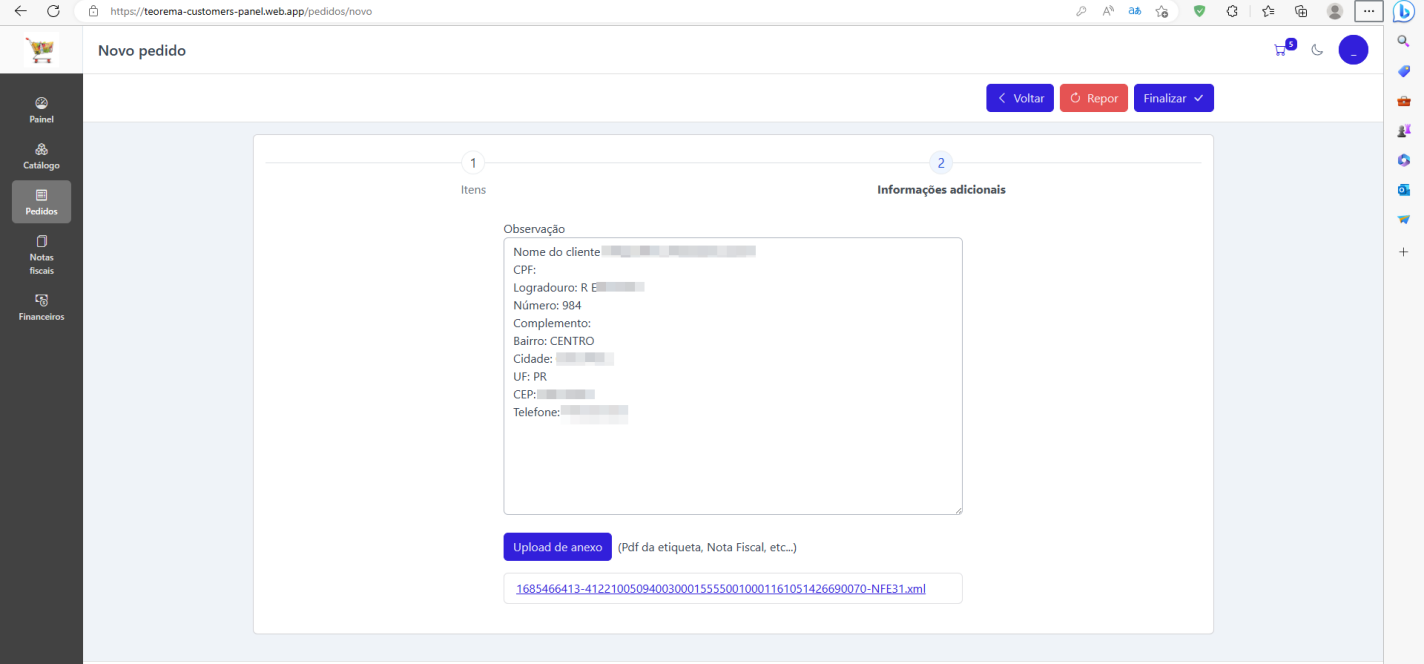Screen dimensions: 1424x664
Task: Click the read aloud icon
Action: point(1108,11)
